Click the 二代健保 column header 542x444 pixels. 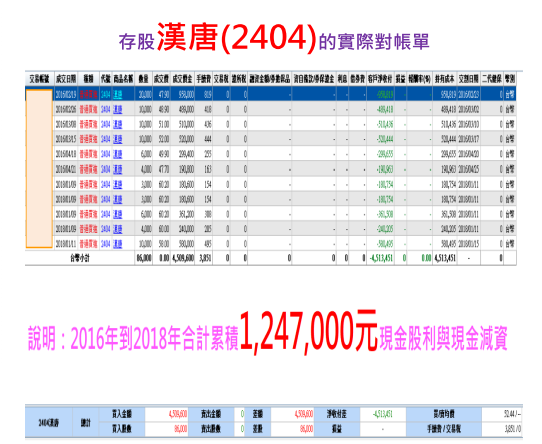[492, 79]
